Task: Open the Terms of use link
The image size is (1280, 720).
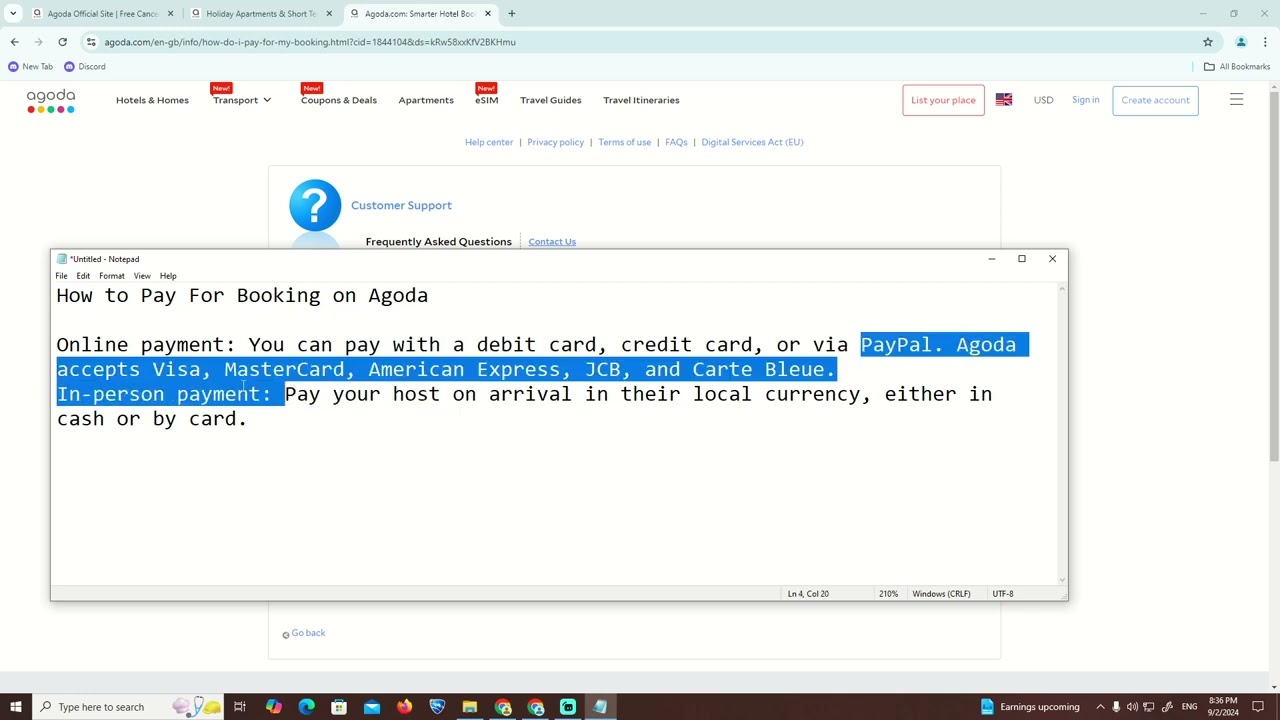Action: [624, 142]
